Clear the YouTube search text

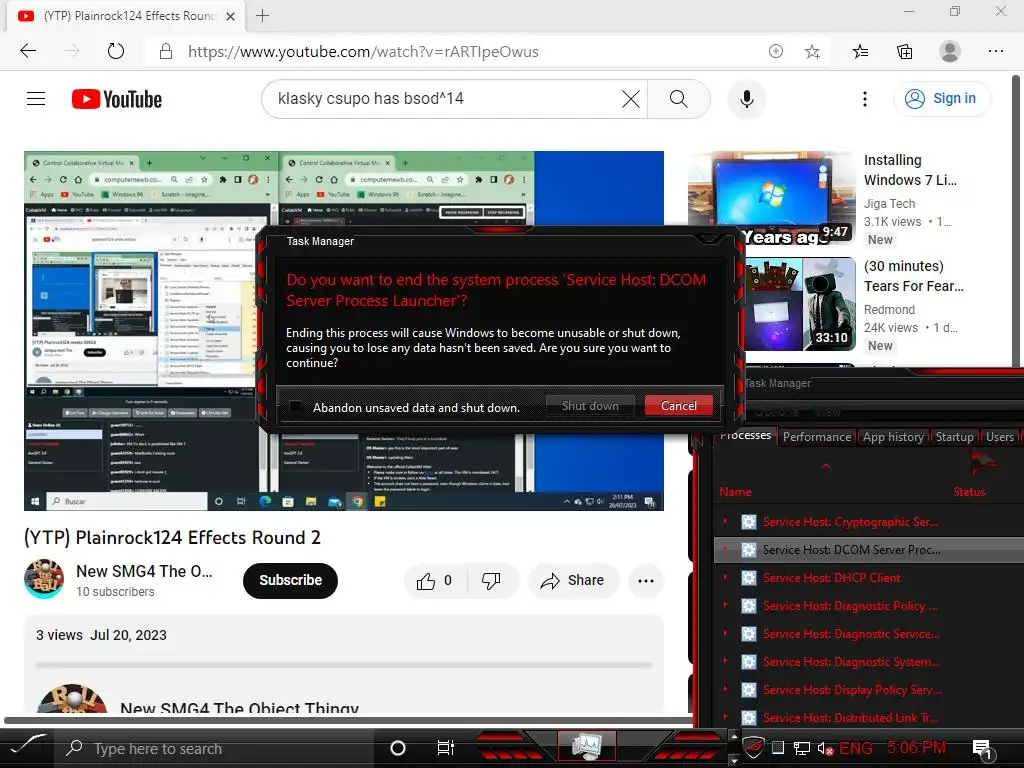630,99
